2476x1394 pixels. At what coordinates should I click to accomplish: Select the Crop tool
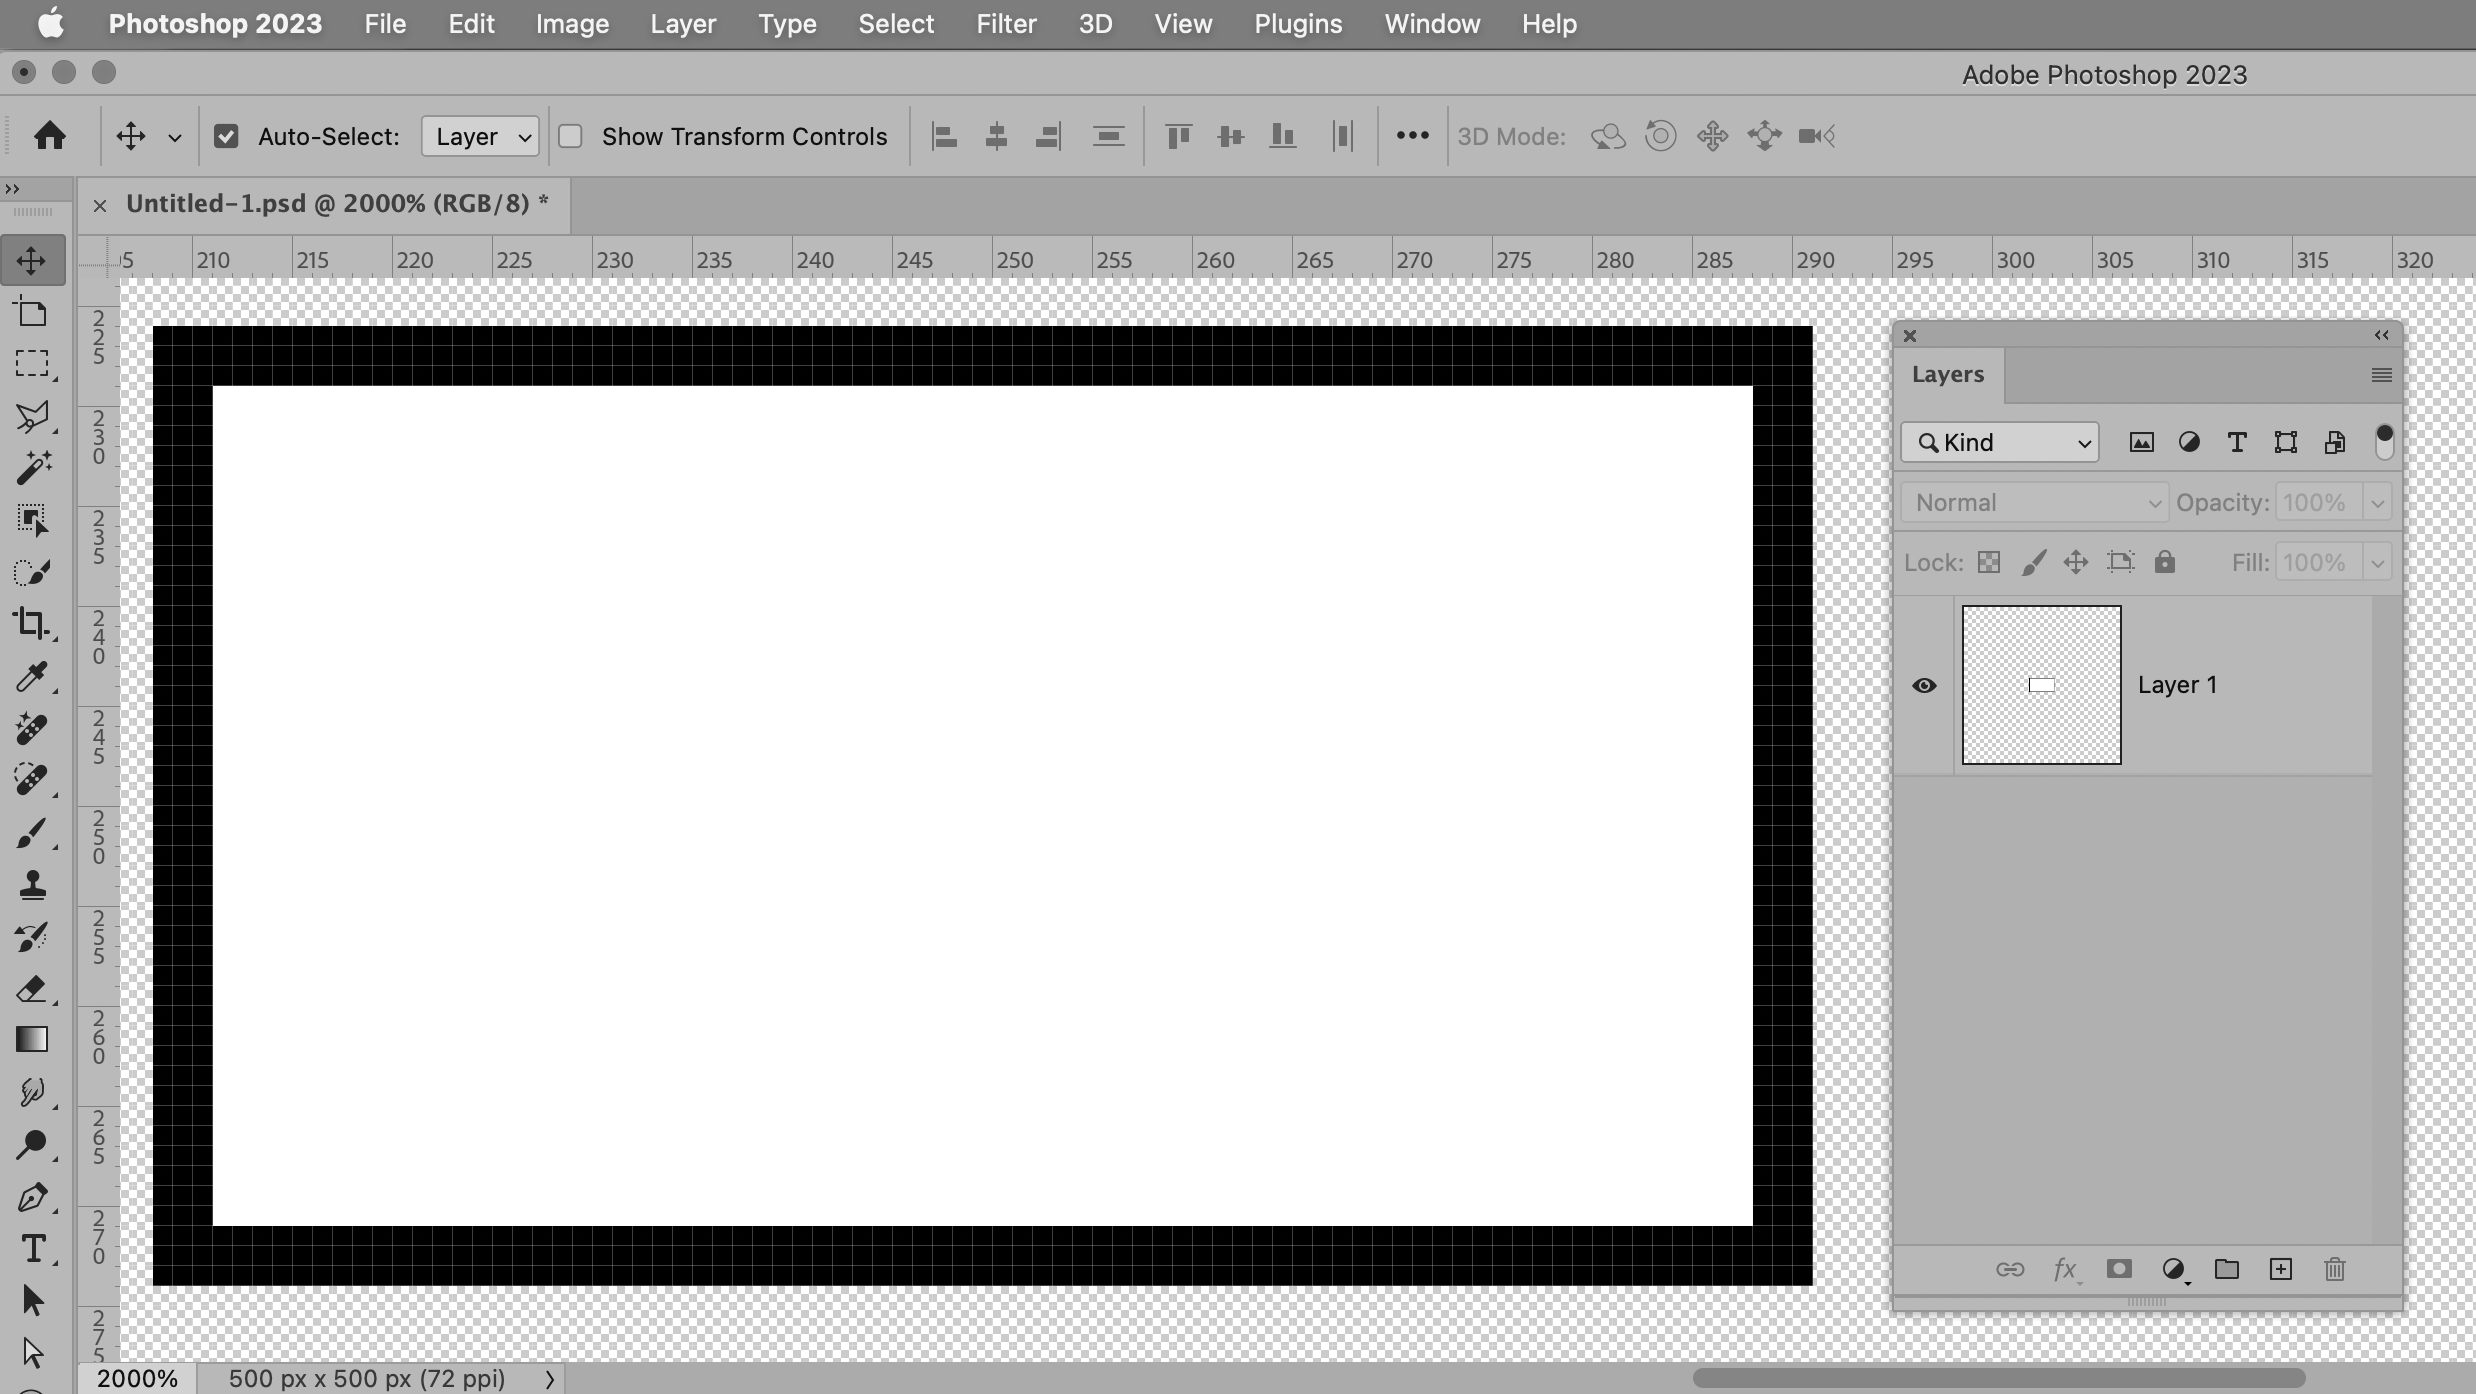[x=33, y=624]
